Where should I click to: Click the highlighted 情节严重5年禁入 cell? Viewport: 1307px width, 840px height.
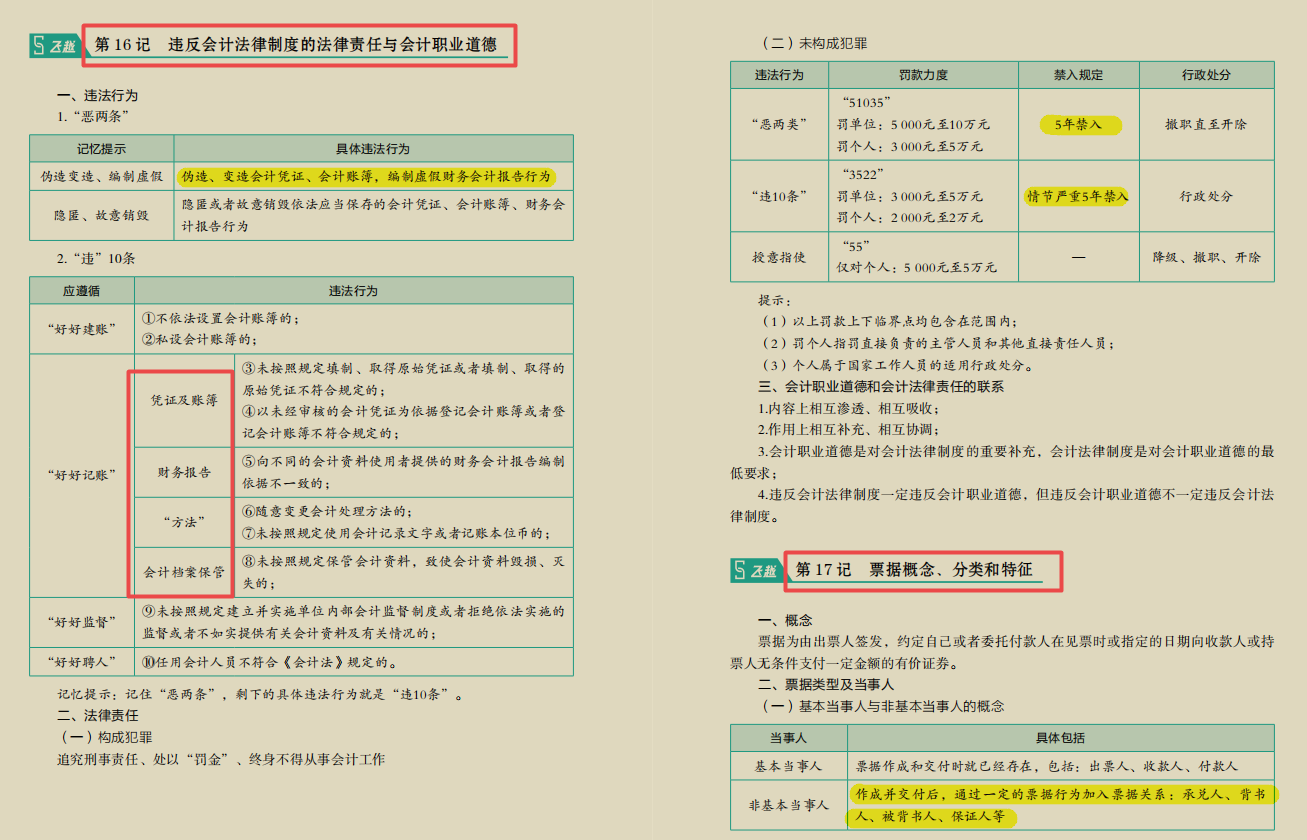pos(1078,196)
